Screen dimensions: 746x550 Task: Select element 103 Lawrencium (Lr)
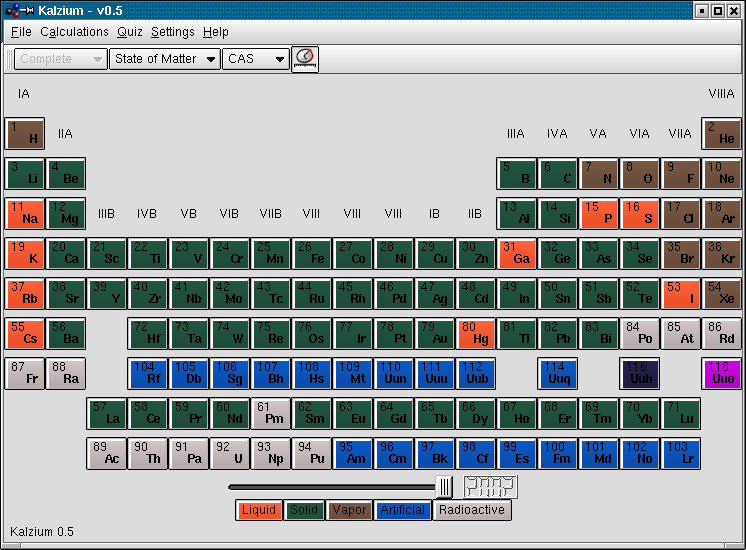pyautogui.click(x=680, y=453)
